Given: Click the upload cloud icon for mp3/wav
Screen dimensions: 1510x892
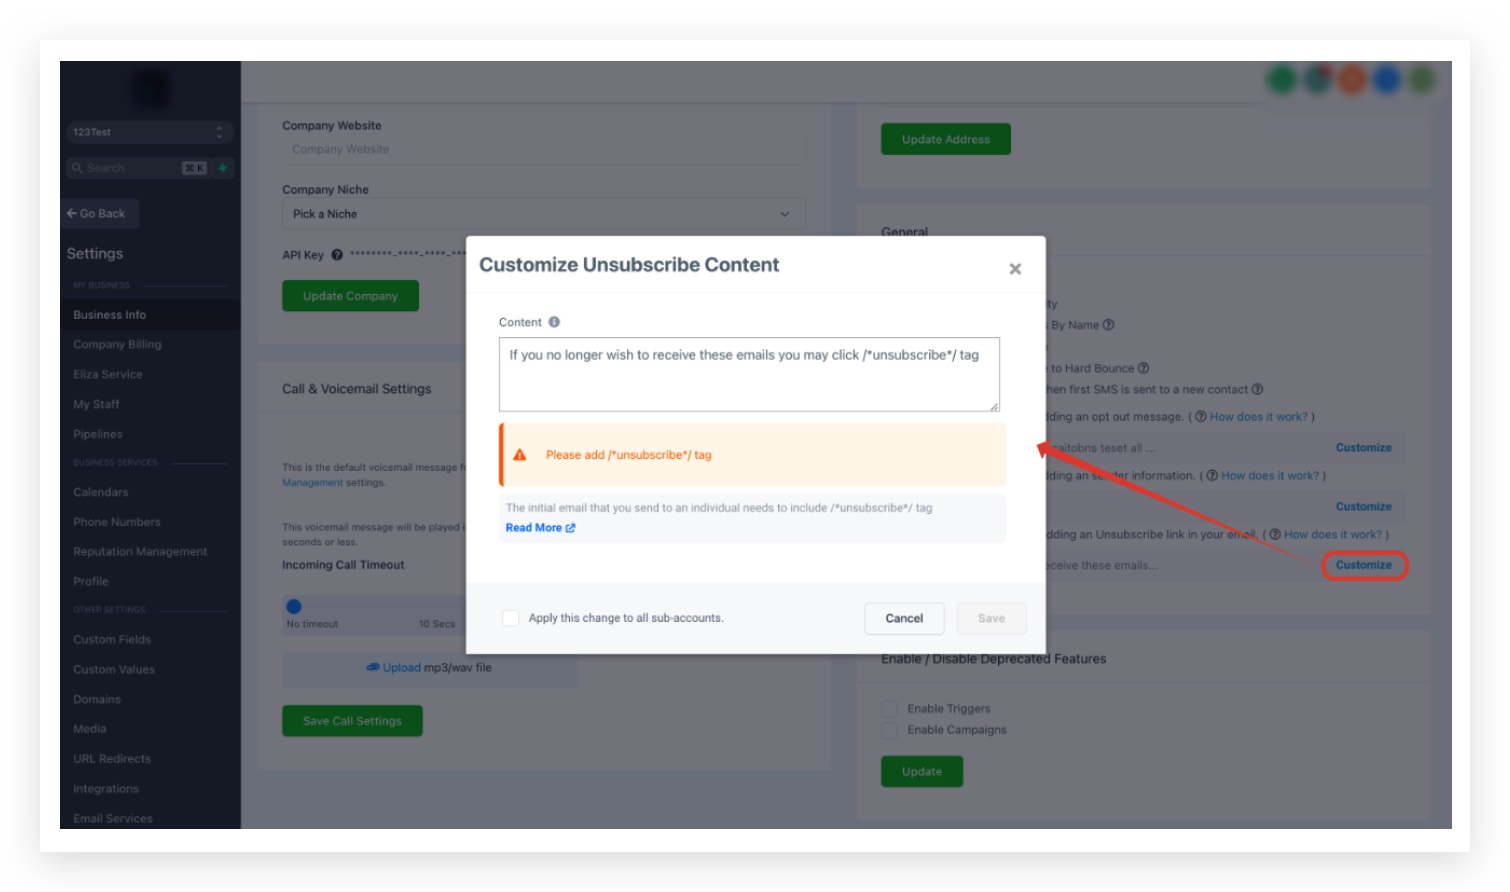Looking at the screenshot, I should click(373, 667).
